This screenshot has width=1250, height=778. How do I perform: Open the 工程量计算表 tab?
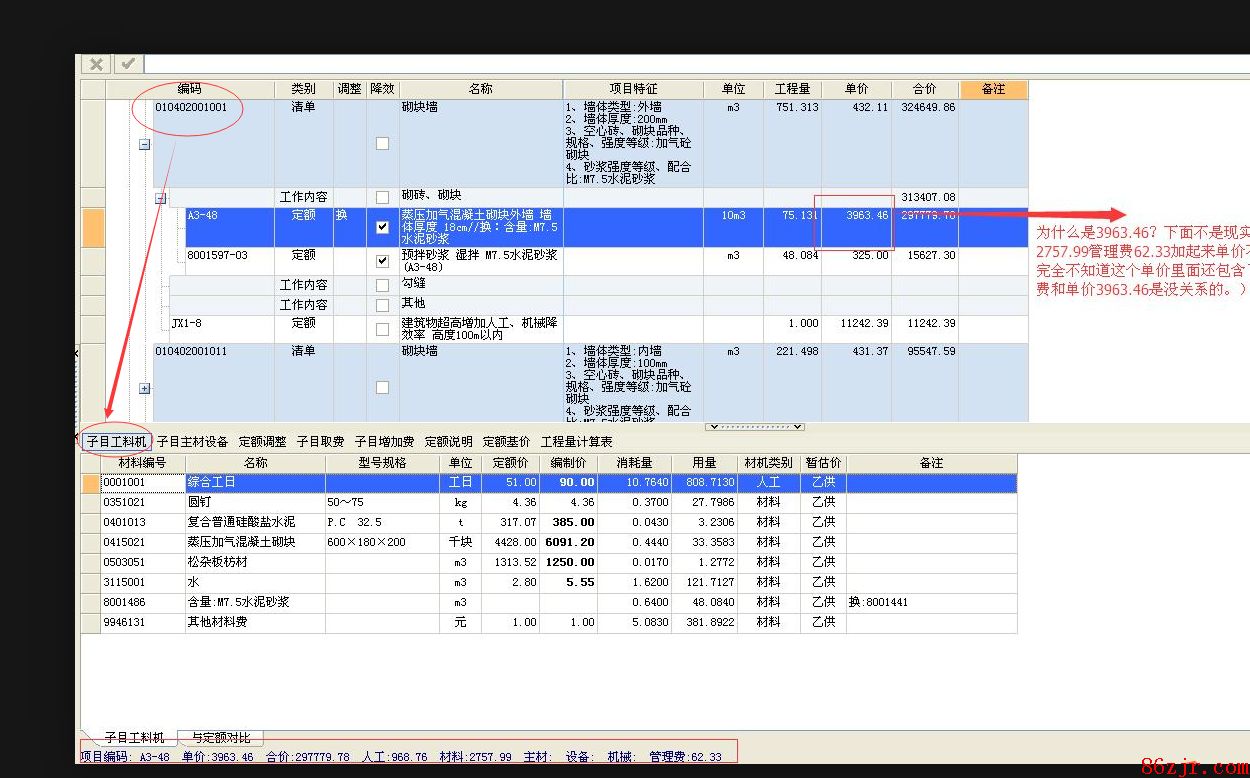[576, 441]
